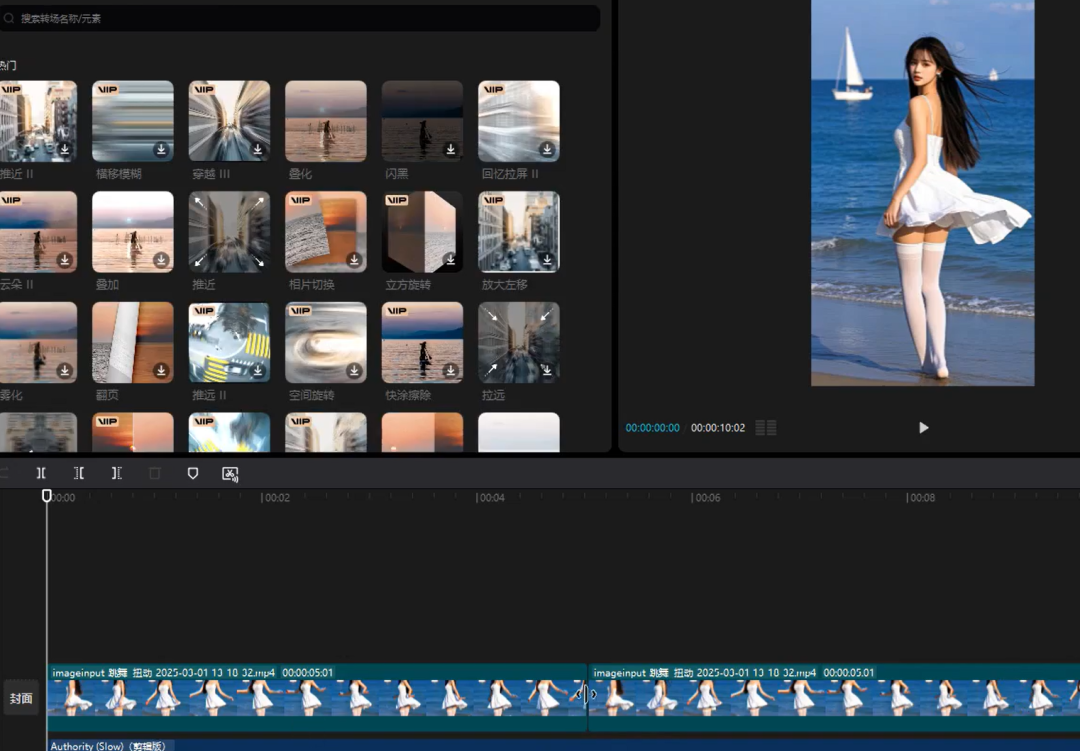Image resolution: width=1080 pixels, height=751 pixels.
Task: Open the smart clip tool in timeline toolbar
Action: (230, 474)
